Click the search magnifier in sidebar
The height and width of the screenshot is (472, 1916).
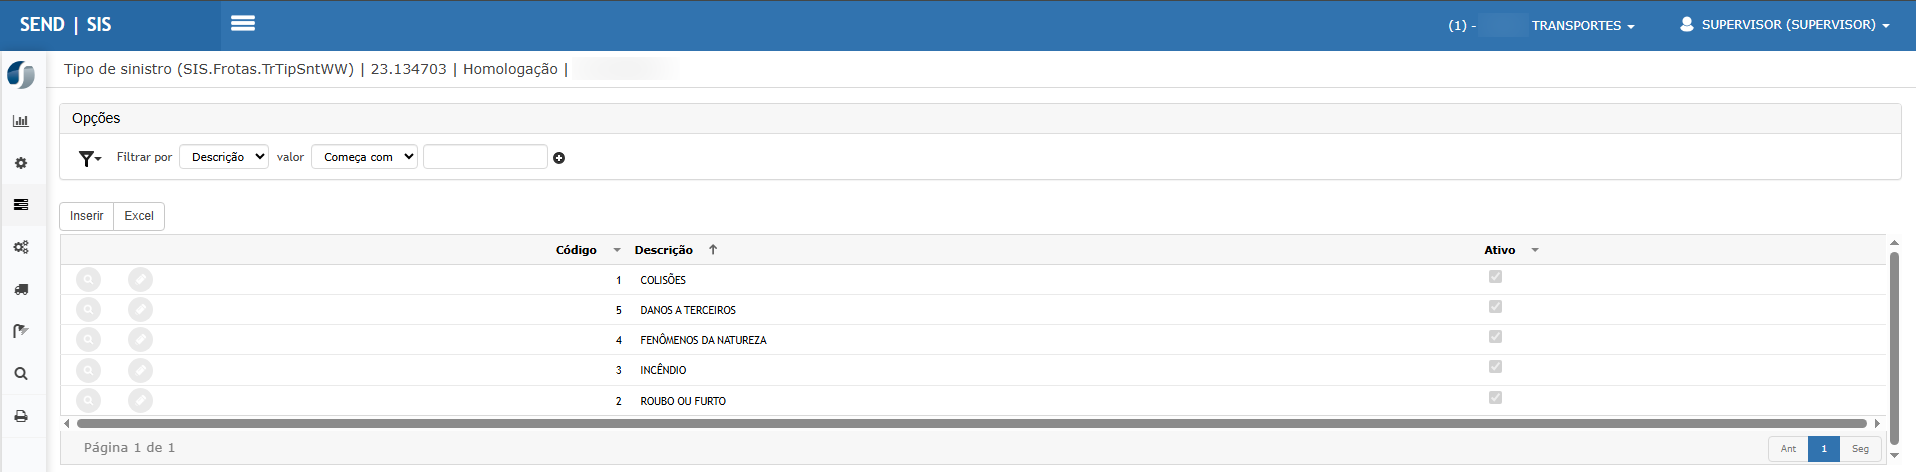click(21, 374)
